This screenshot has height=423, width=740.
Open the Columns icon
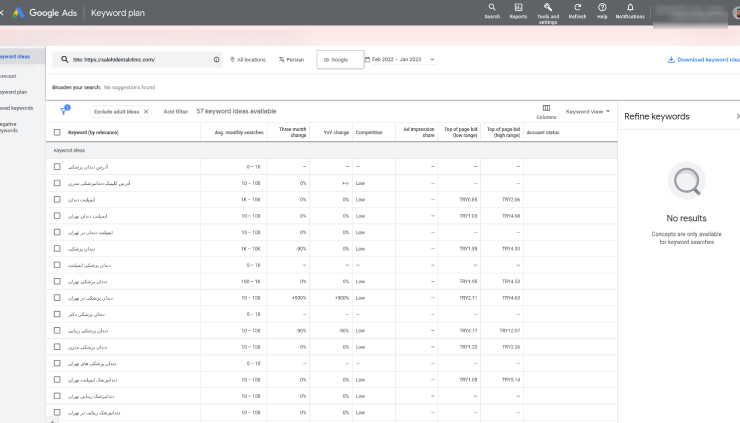[546, 108]
